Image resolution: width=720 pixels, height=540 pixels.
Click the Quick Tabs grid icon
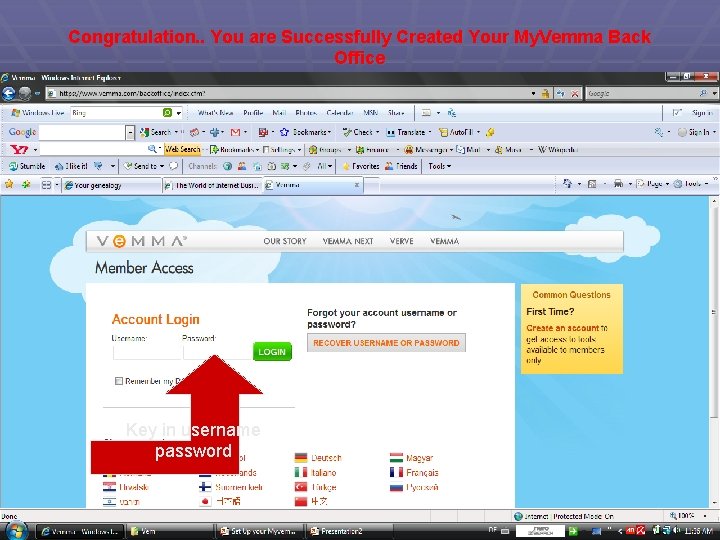tap(46, 185)
